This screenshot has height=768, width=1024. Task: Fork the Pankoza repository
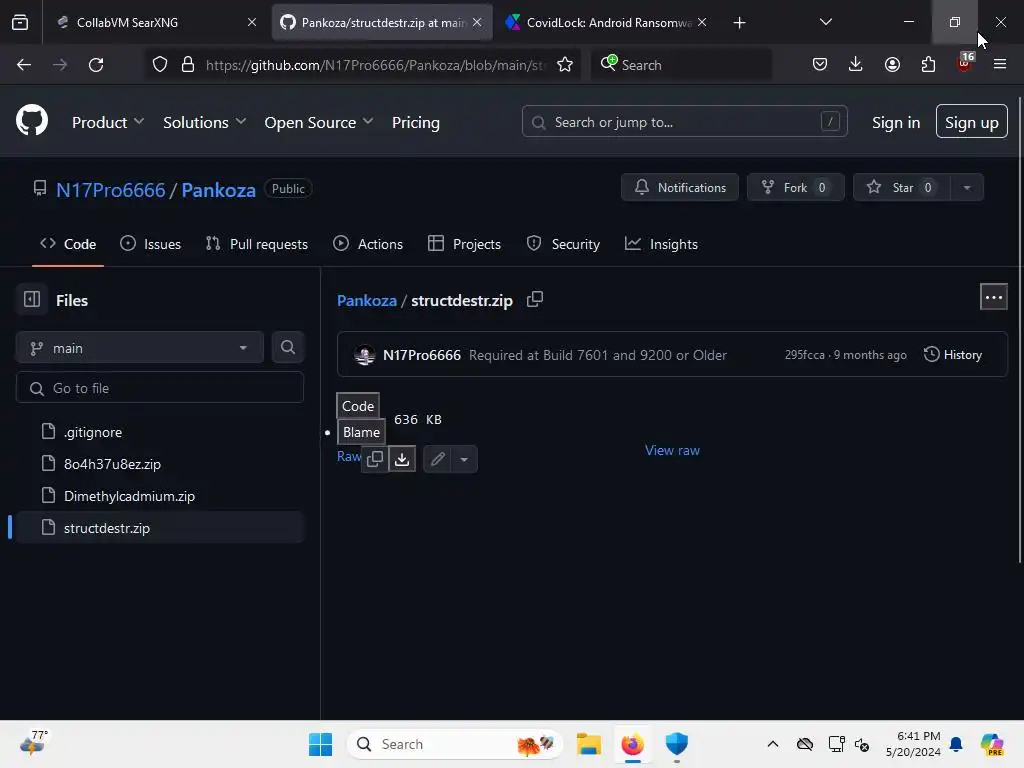point(795,187)
